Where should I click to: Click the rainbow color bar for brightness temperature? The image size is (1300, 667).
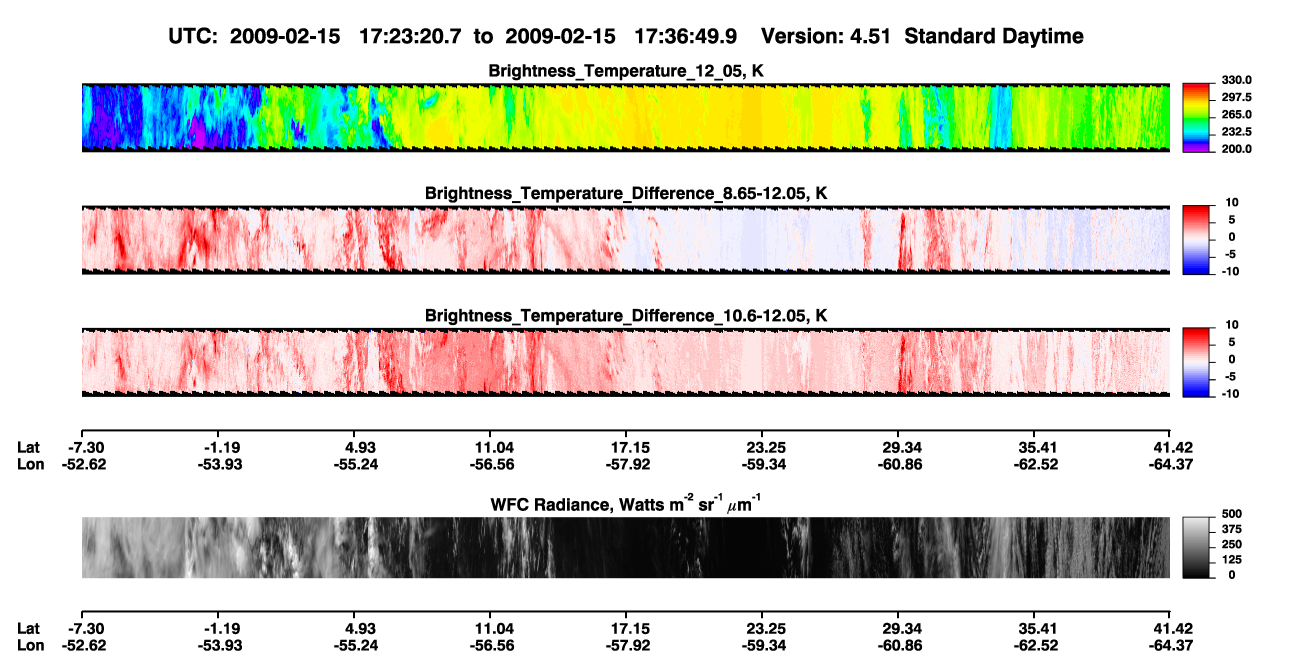tap(1197, 117)
